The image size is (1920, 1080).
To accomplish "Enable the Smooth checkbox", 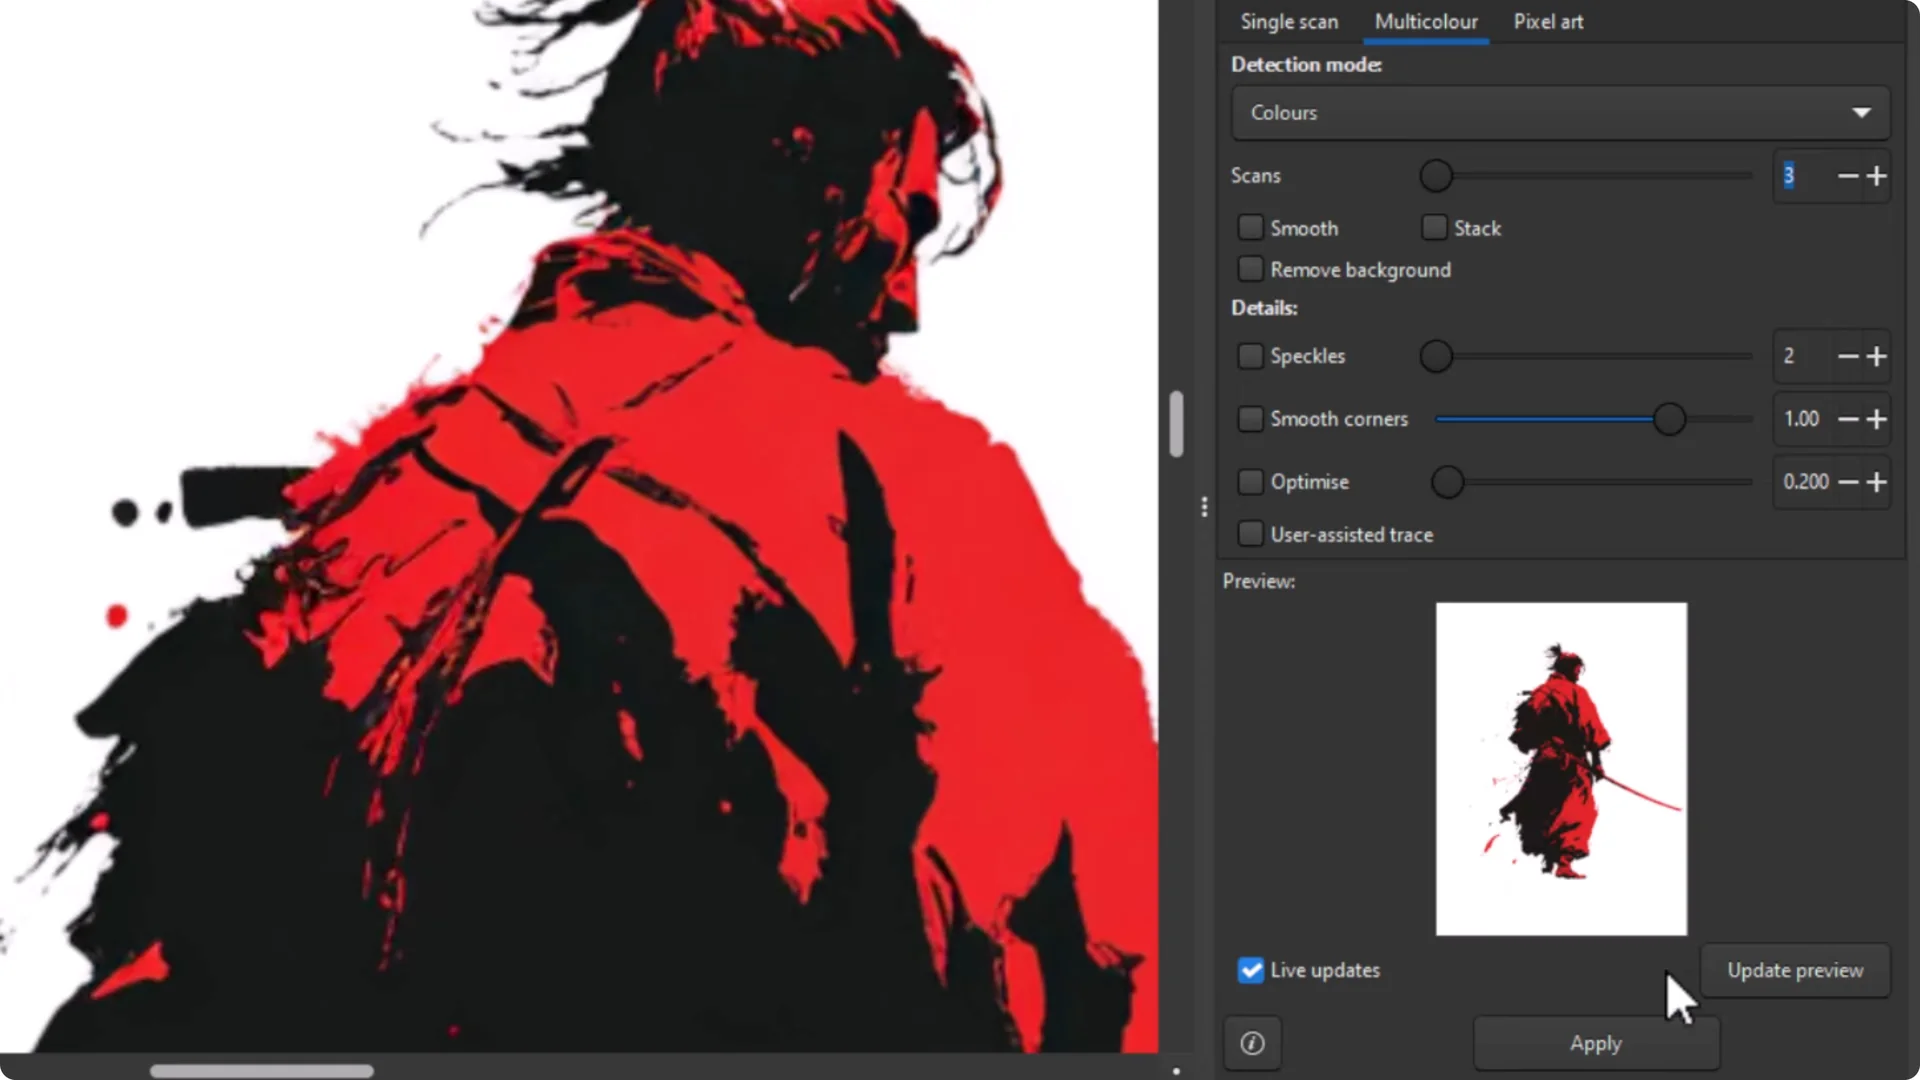I will [x=1250, y=227].
